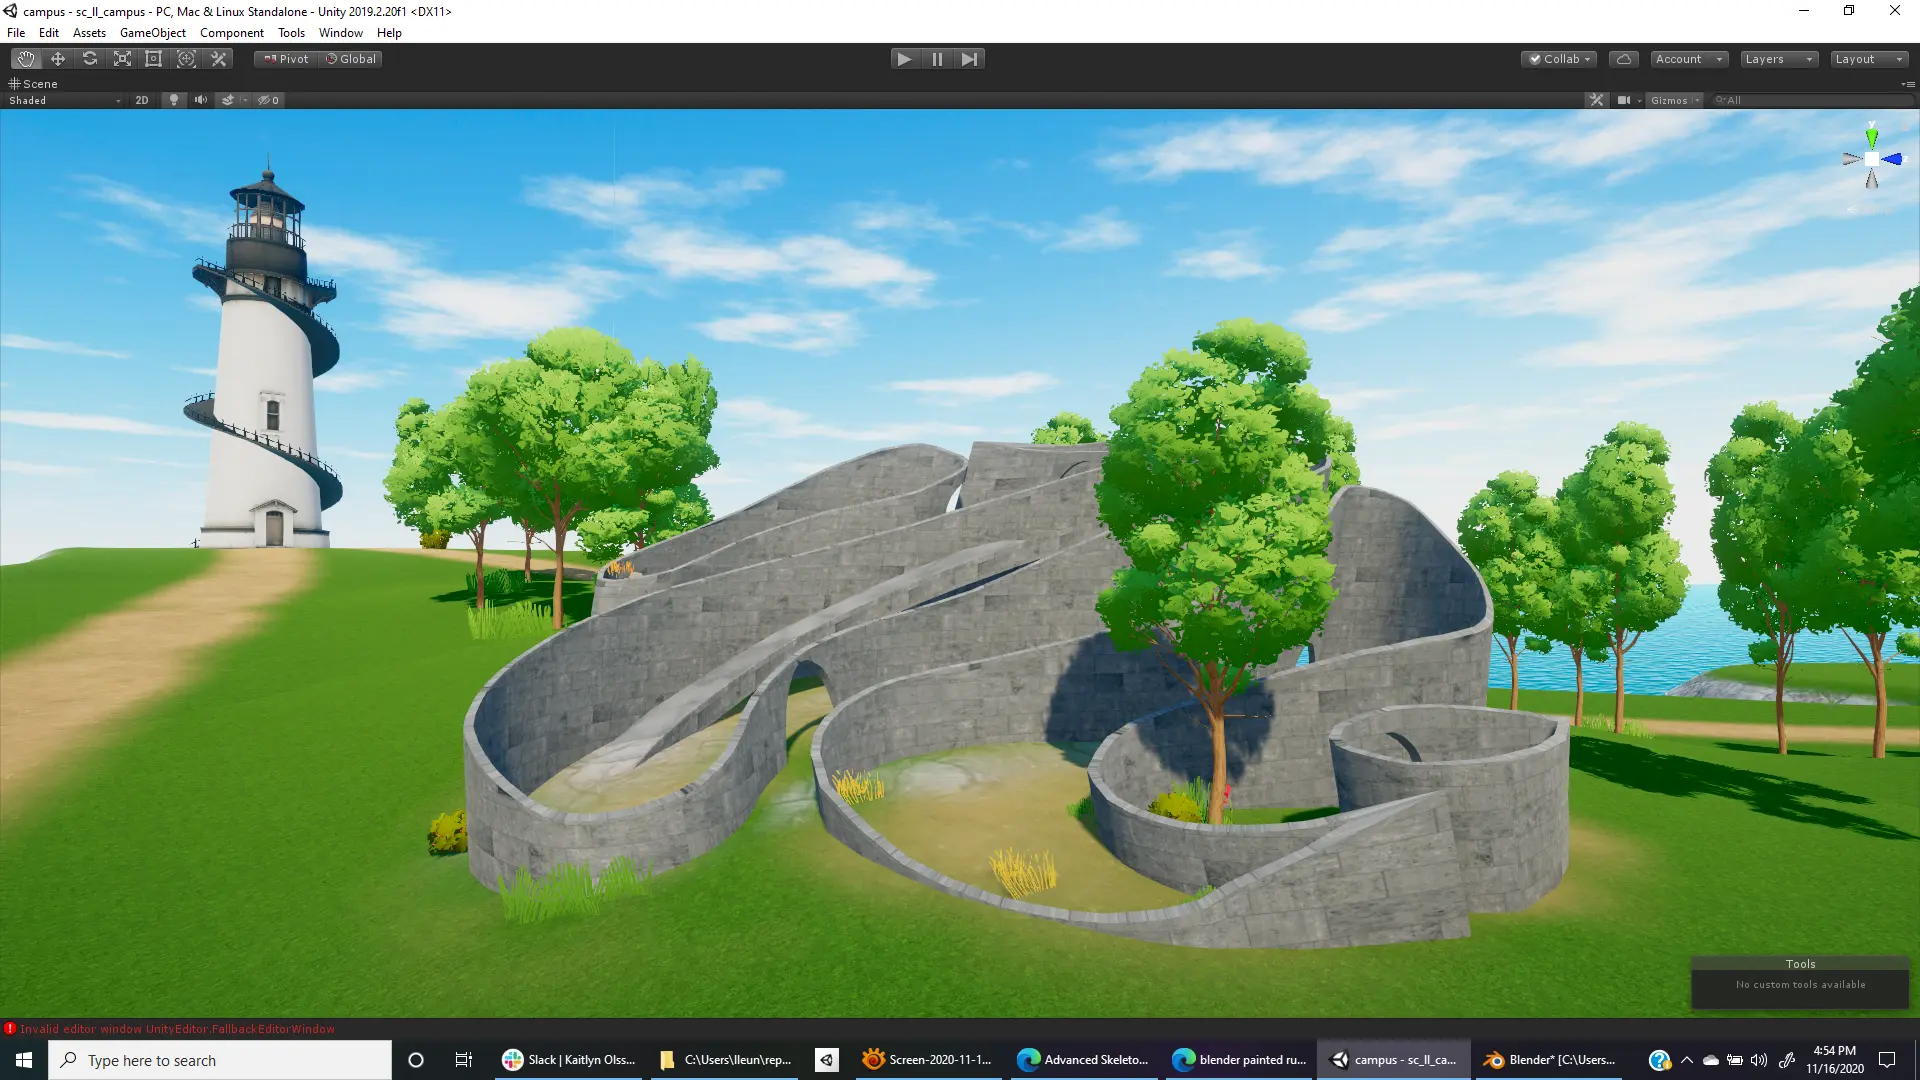The height and width of the screenshot is (1080, 1920).
Task: Select the Move tool in toolbar
Action: (x=58, y=59)
